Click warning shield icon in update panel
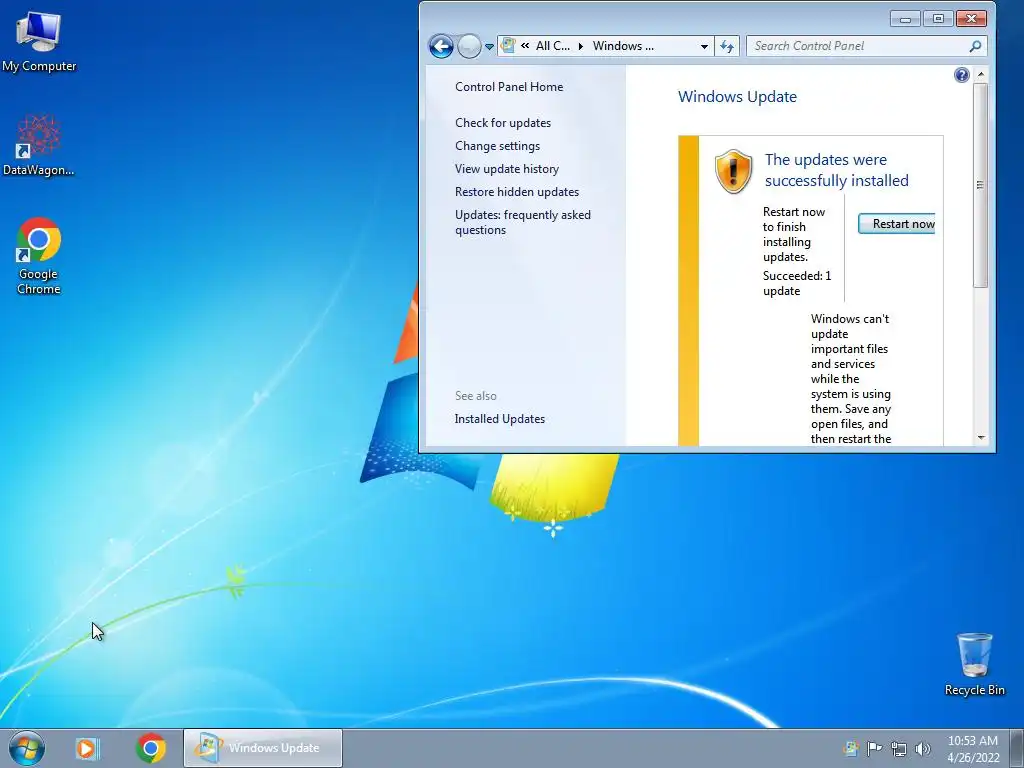This screenshot has width=1024, height=768. [733, 171]
